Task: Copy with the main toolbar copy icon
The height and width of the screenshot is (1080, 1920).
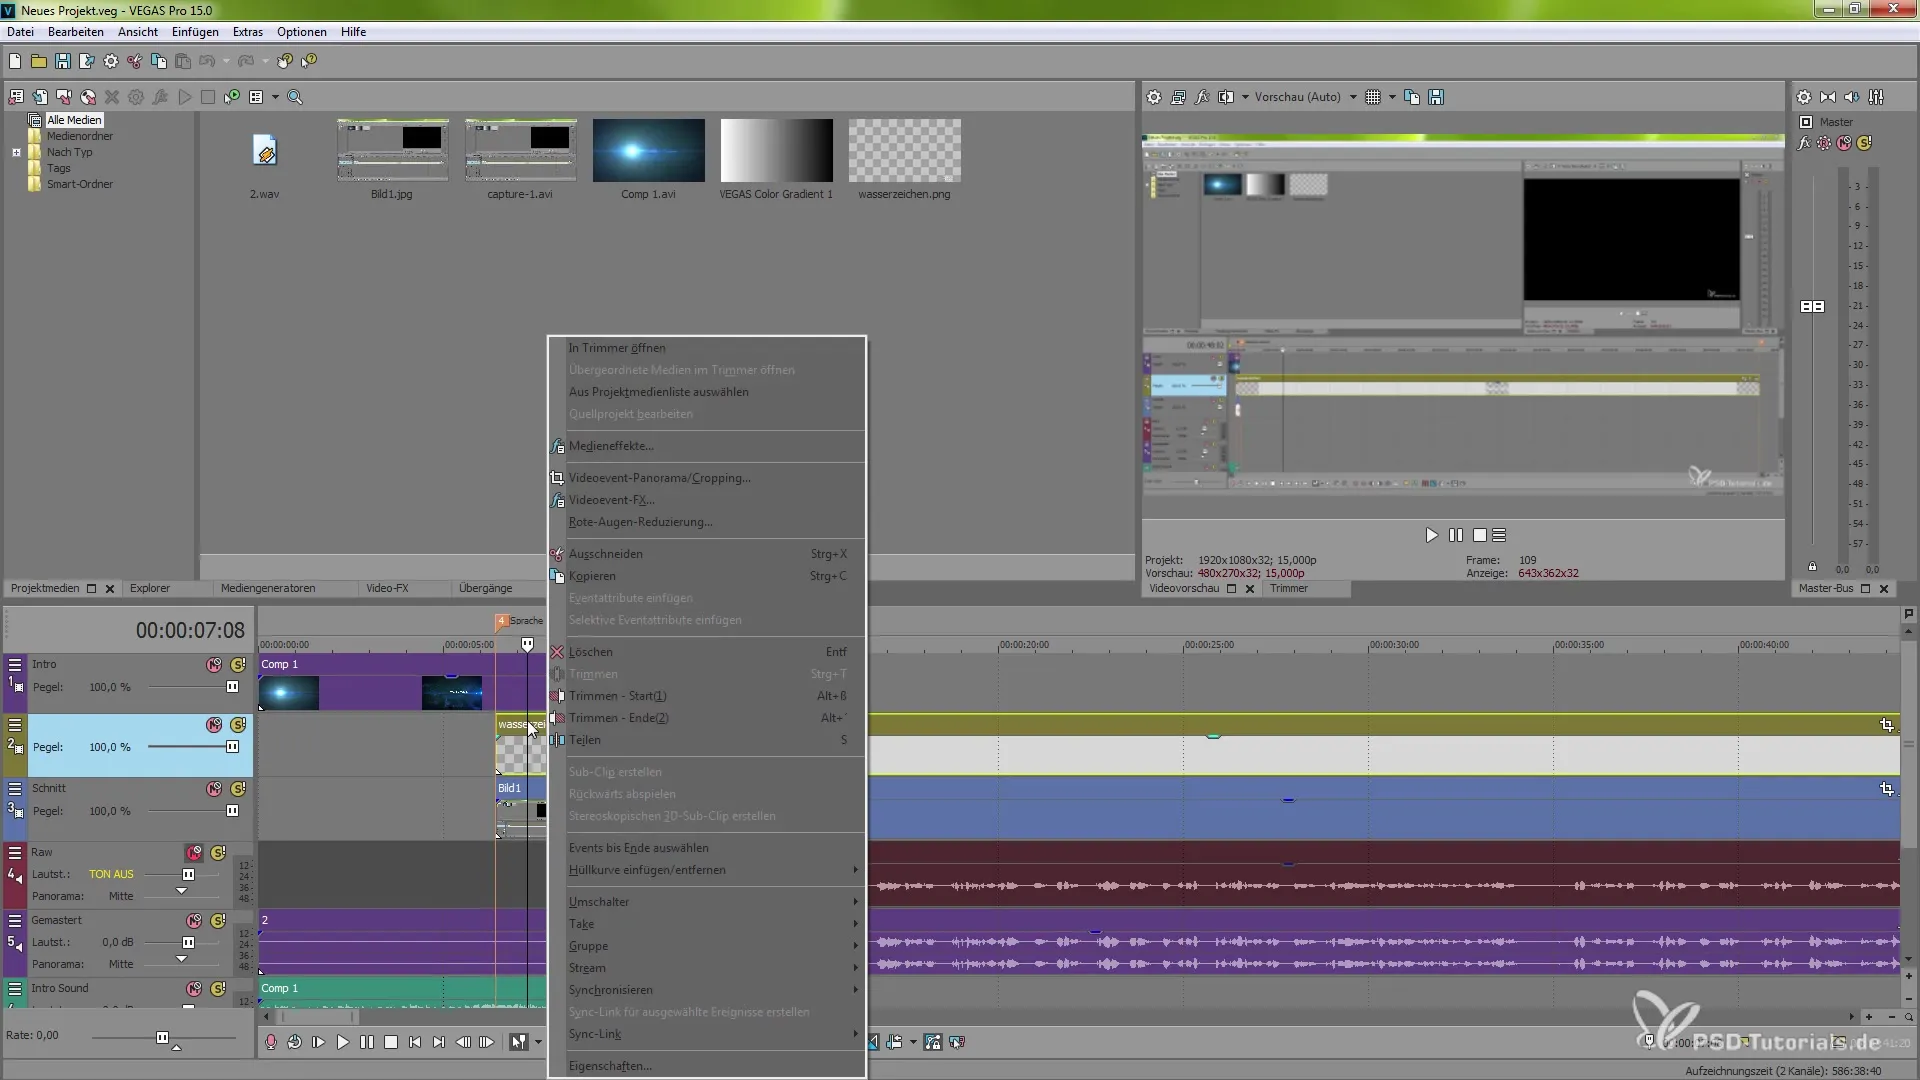Action: [159, 61]
